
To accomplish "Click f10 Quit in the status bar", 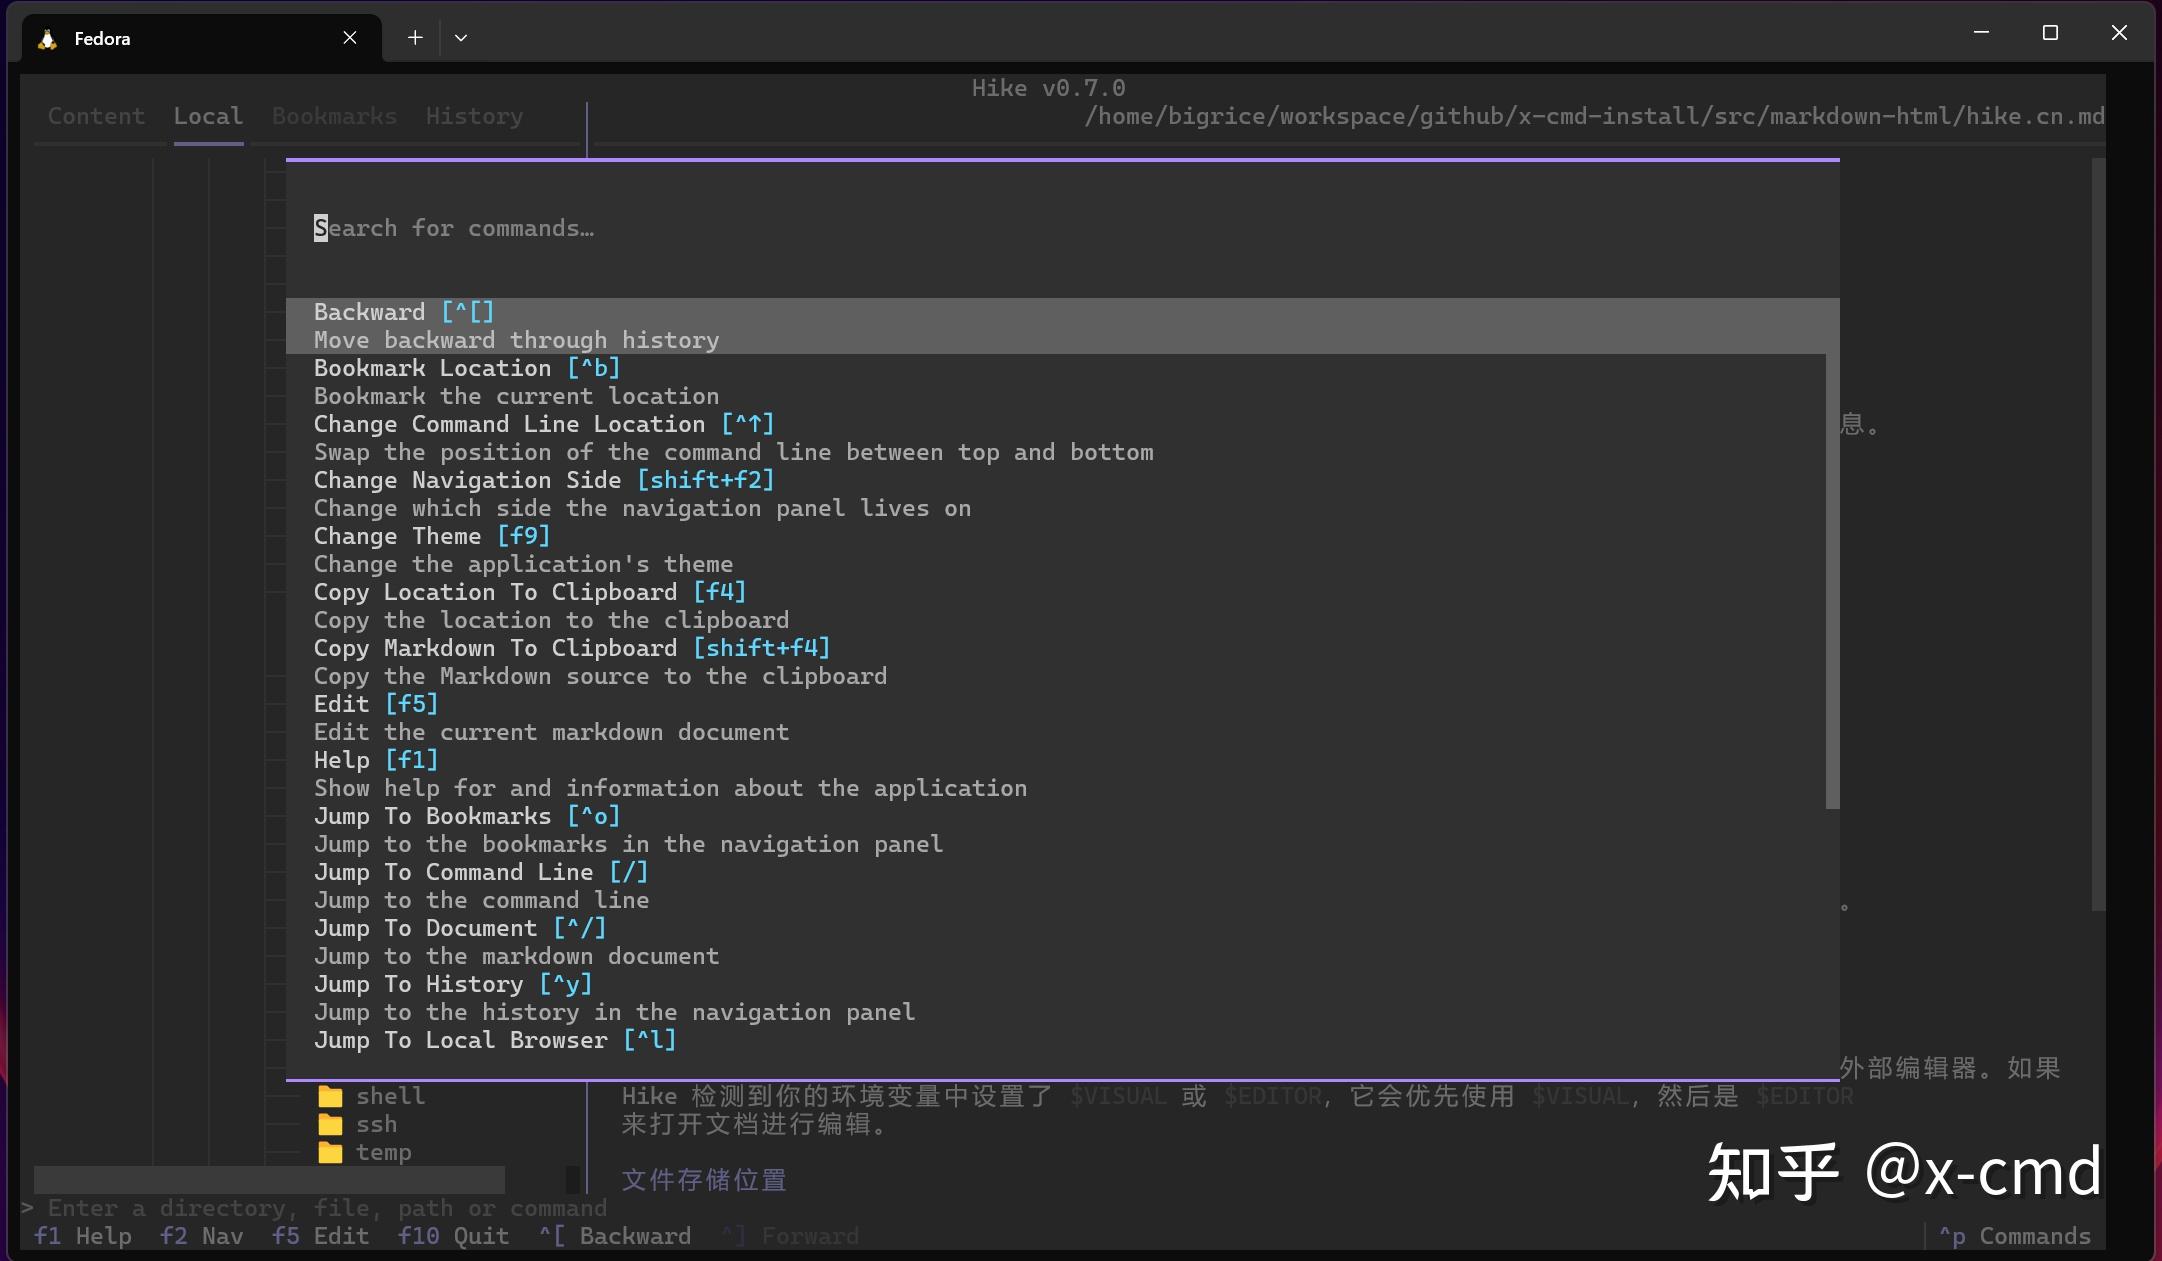I will [x=453, y=1236].
